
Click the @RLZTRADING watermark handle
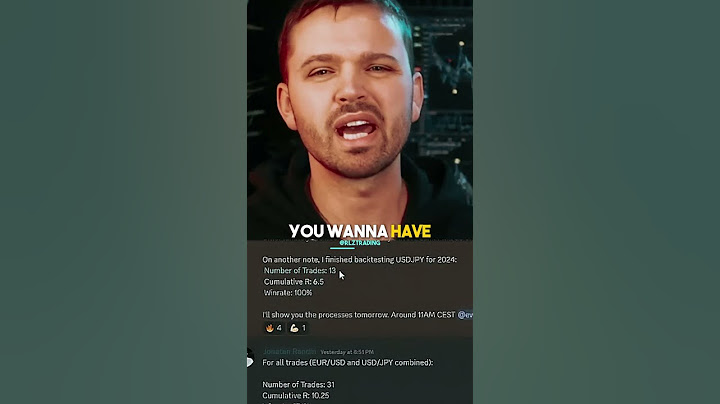point(360,242)
